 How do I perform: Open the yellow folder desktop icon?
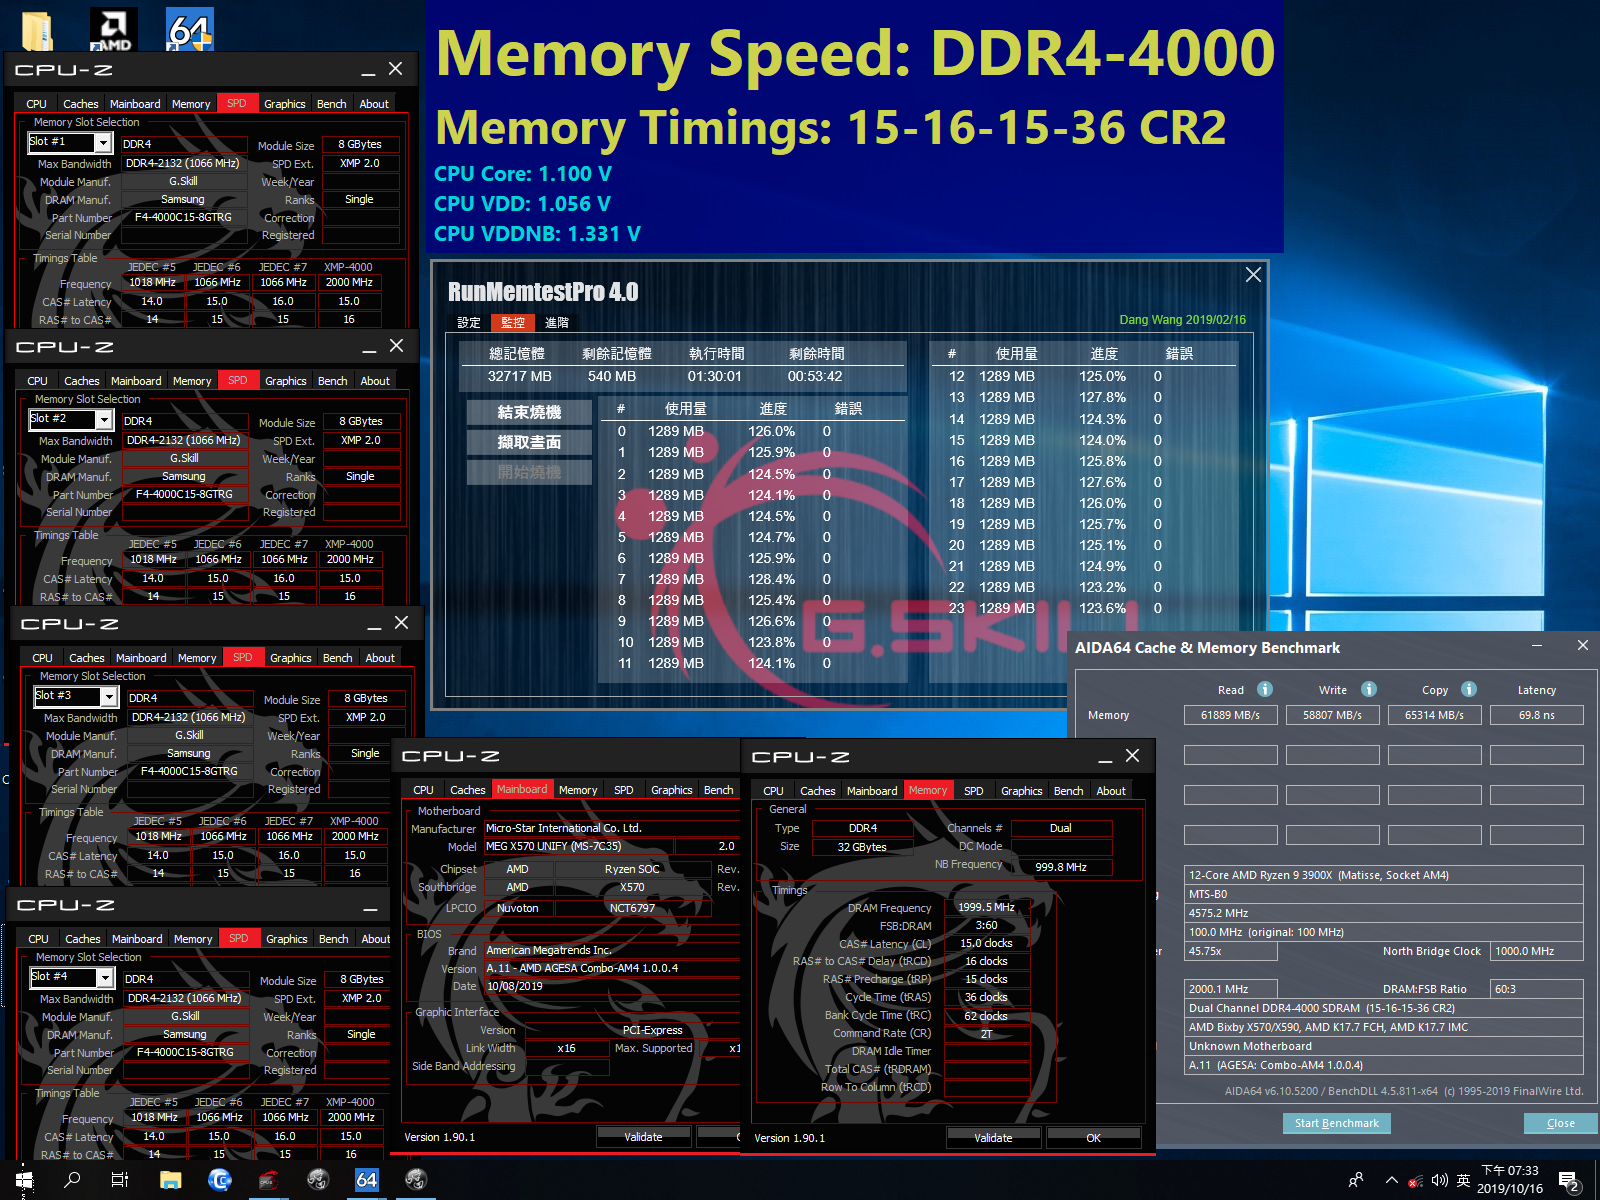click(38, 25)
